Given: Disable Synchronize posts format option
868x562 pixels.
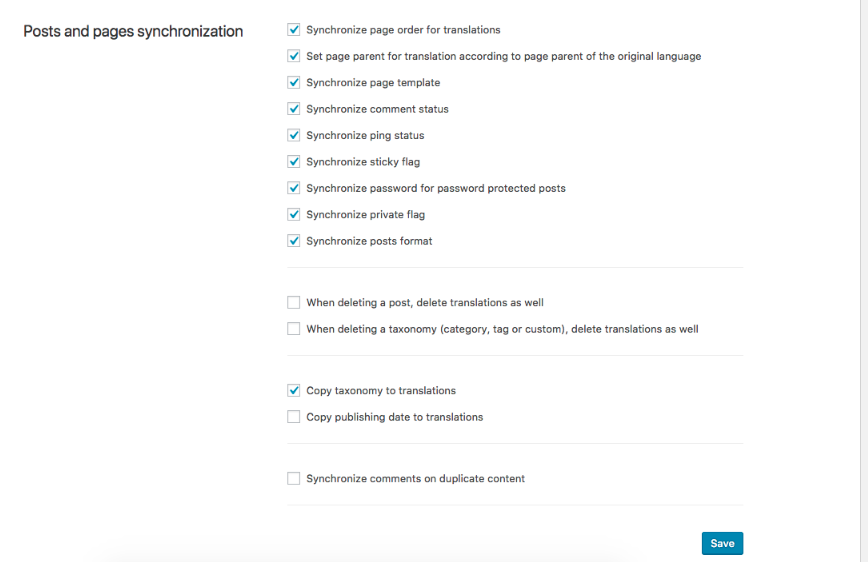Looking at the screenshot, I should [x=294, y=241].
